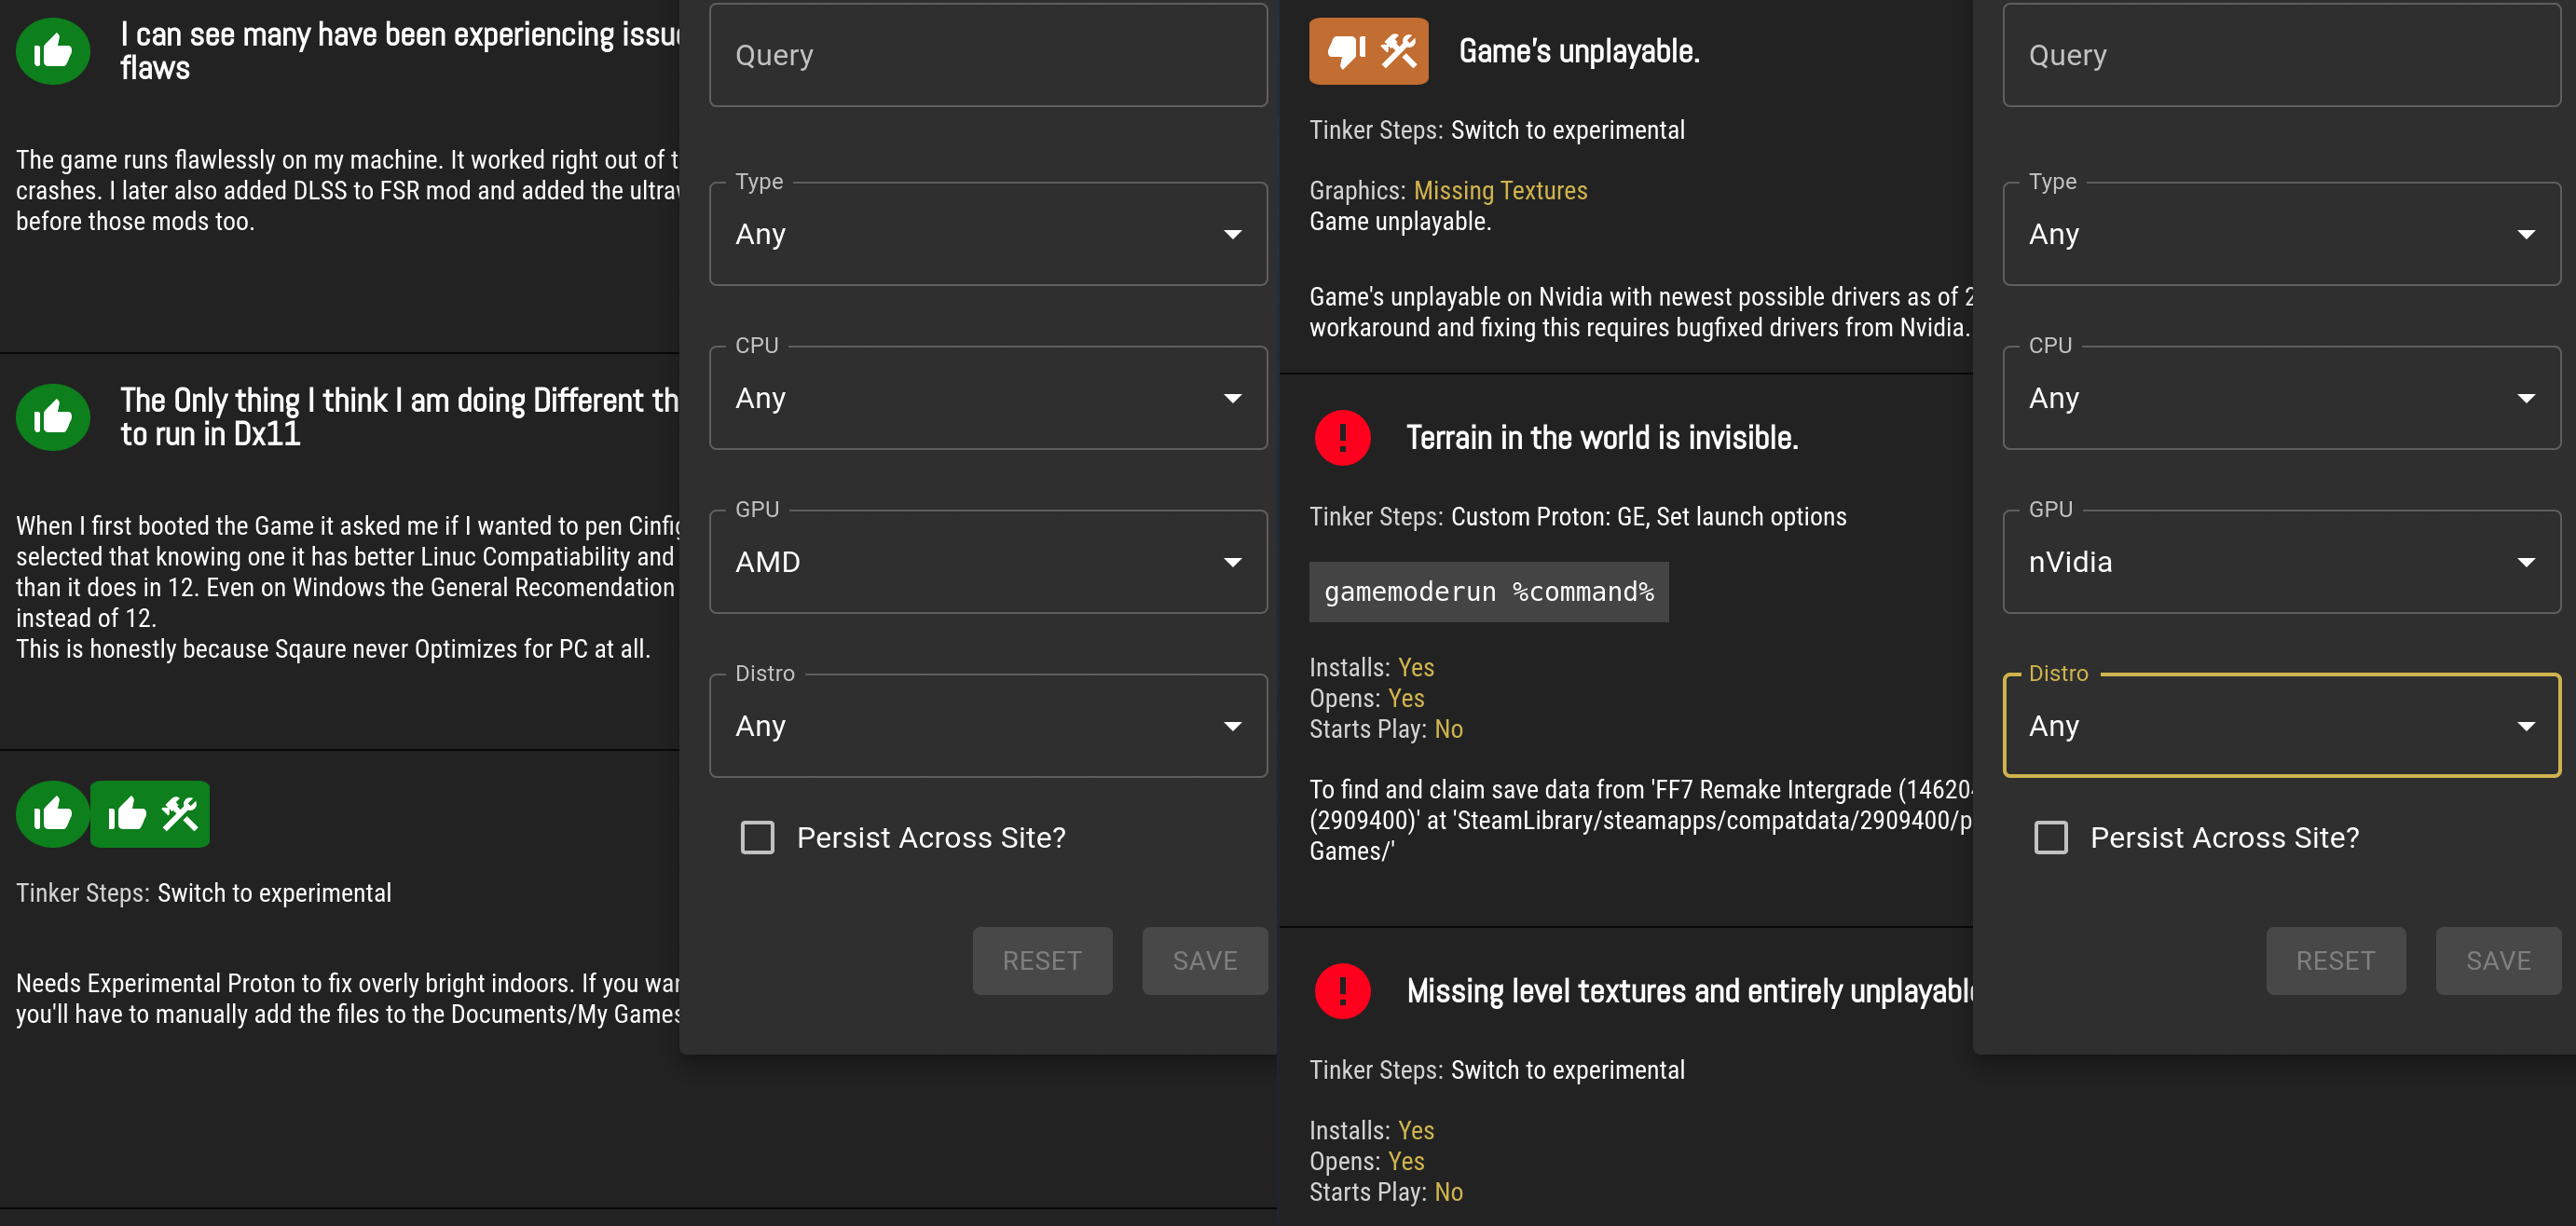Click 'Installs: Yes' under Missing level textures report
This screenshot has width=2576, height=1226.
click(x=1372, y=1130)
